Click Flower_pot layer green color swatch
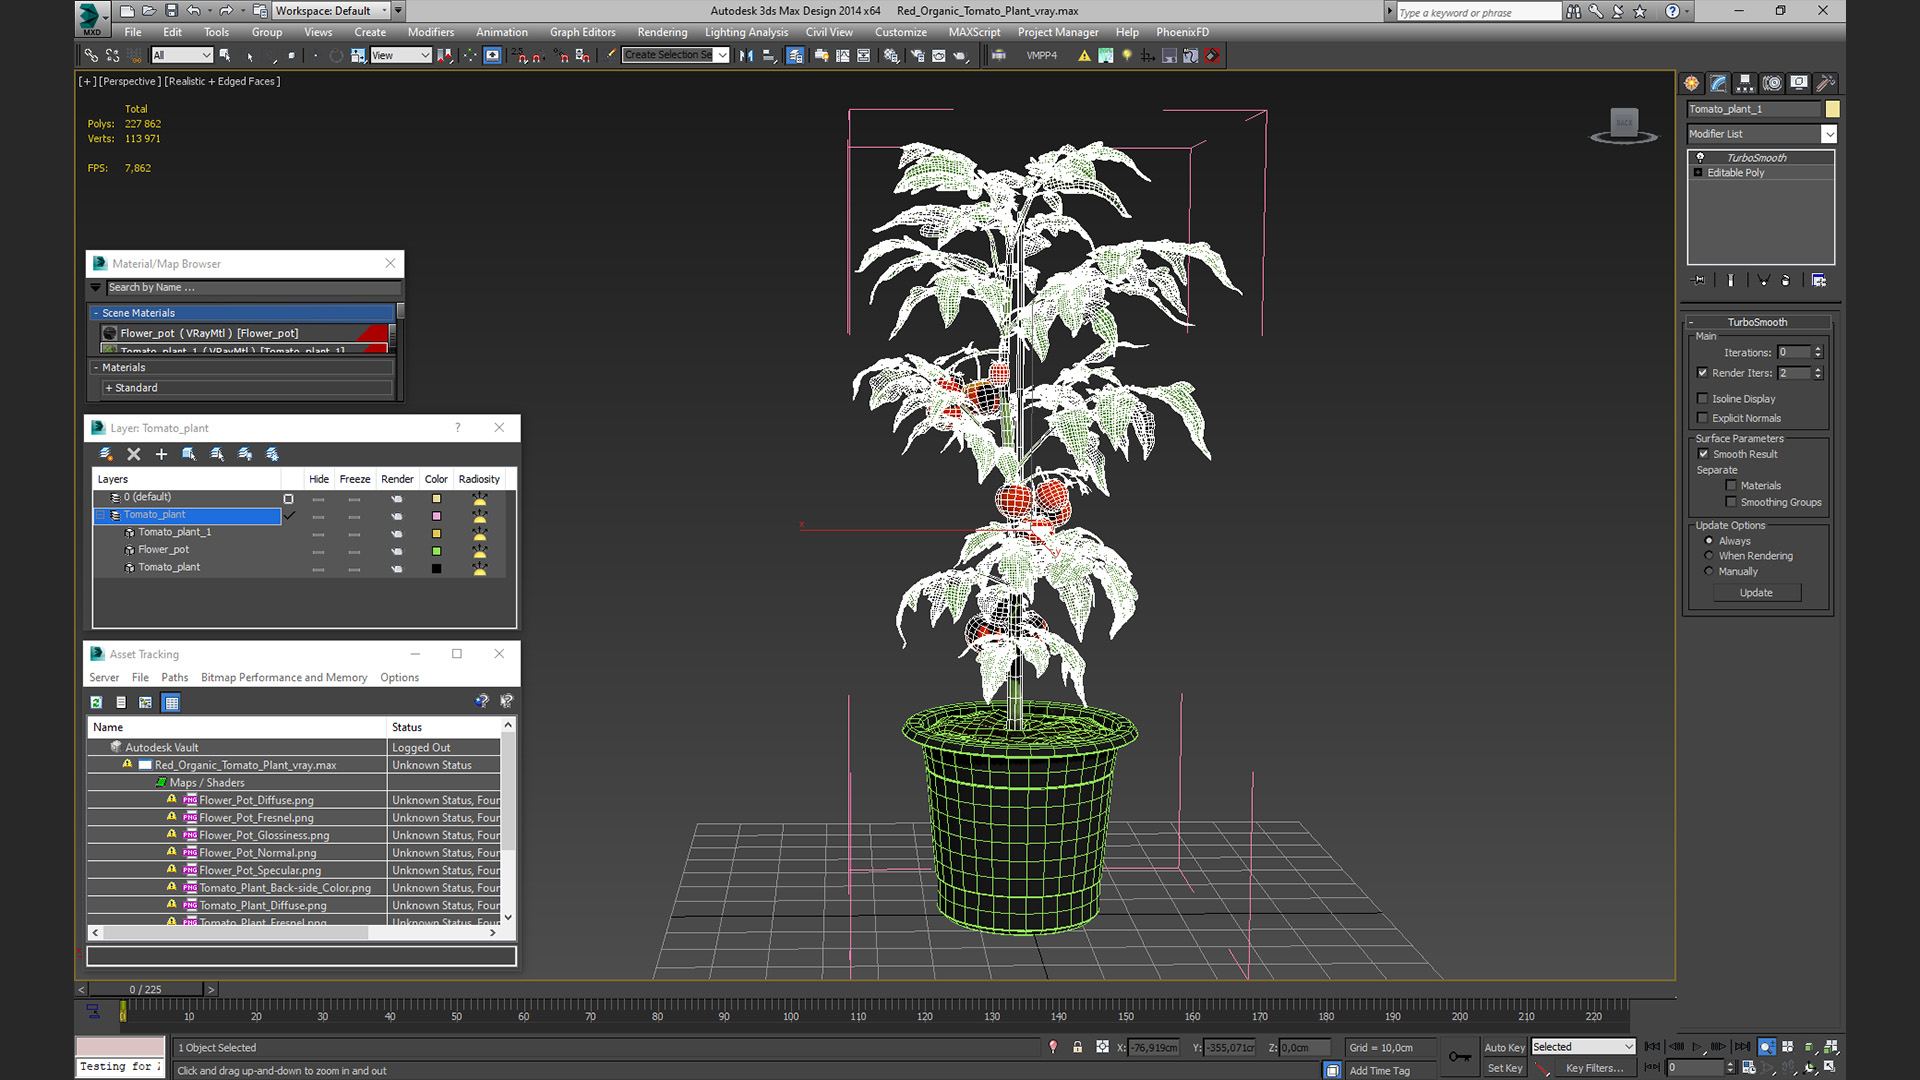The height and width of the screenshot is (1080, 1920). (x=436, y=551)
